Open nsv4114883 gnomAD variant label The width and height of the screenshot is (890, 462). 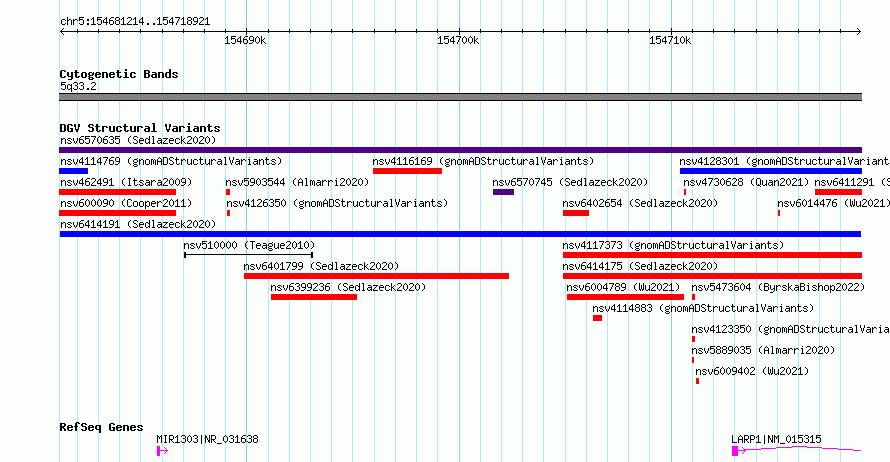click(703, 308)
